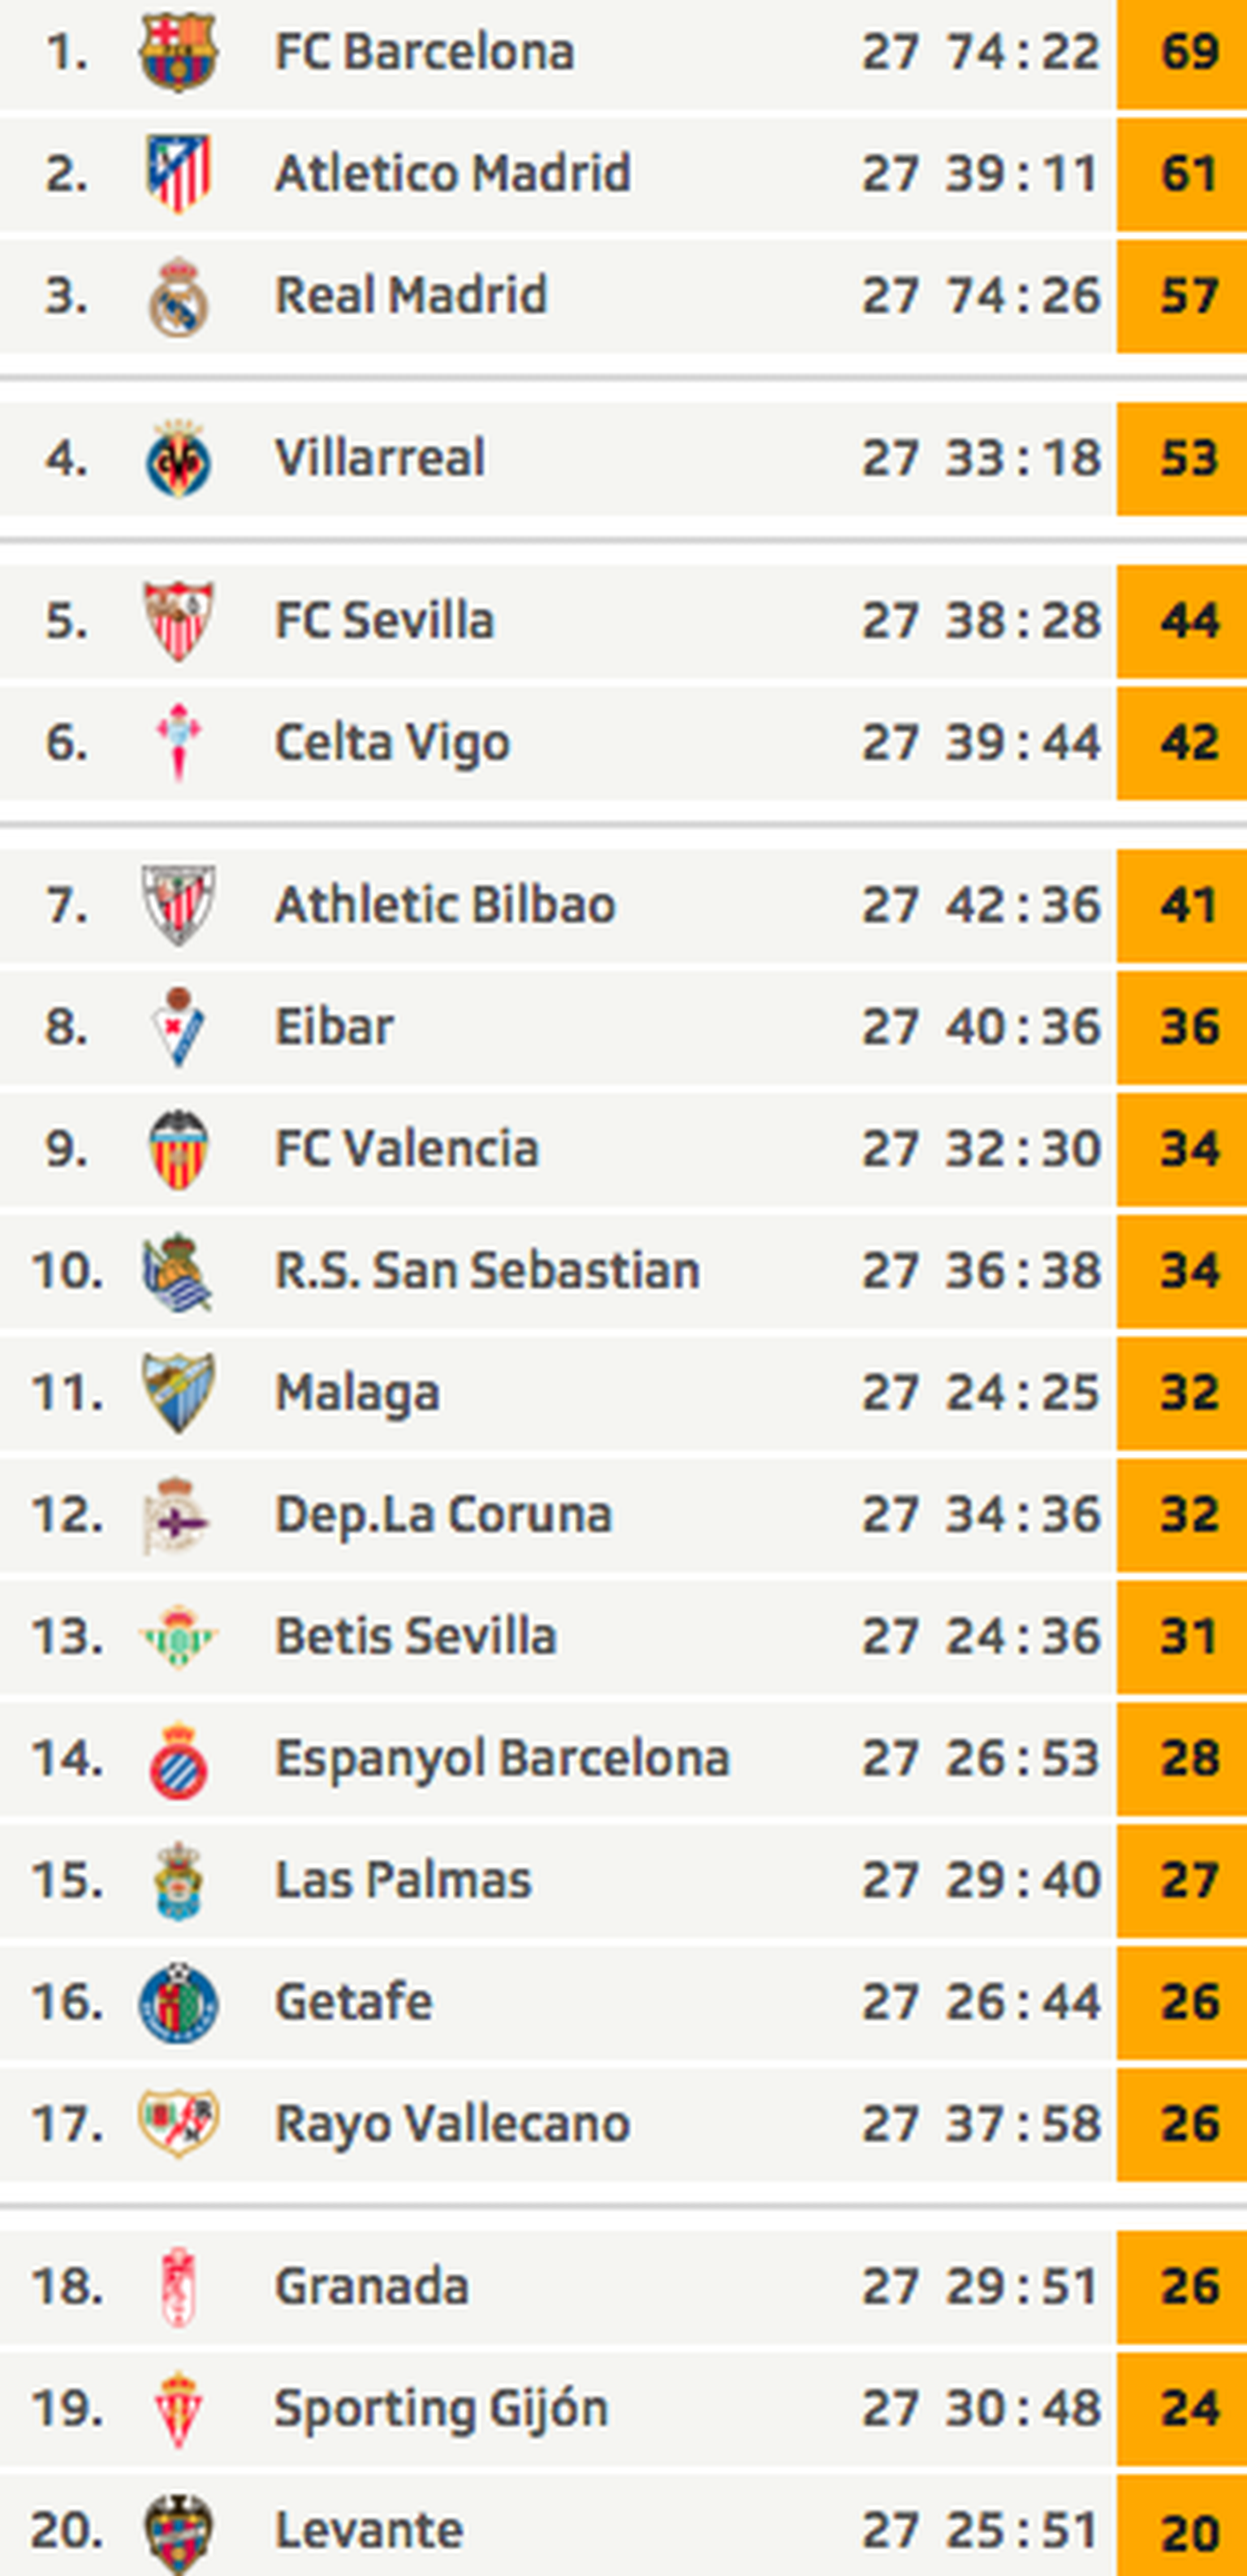The height and width of the screenshot is (2576, 1247).
Task: Click the FC Barcelona club crest
Action: pyautogui.click(x=178, y=52)
